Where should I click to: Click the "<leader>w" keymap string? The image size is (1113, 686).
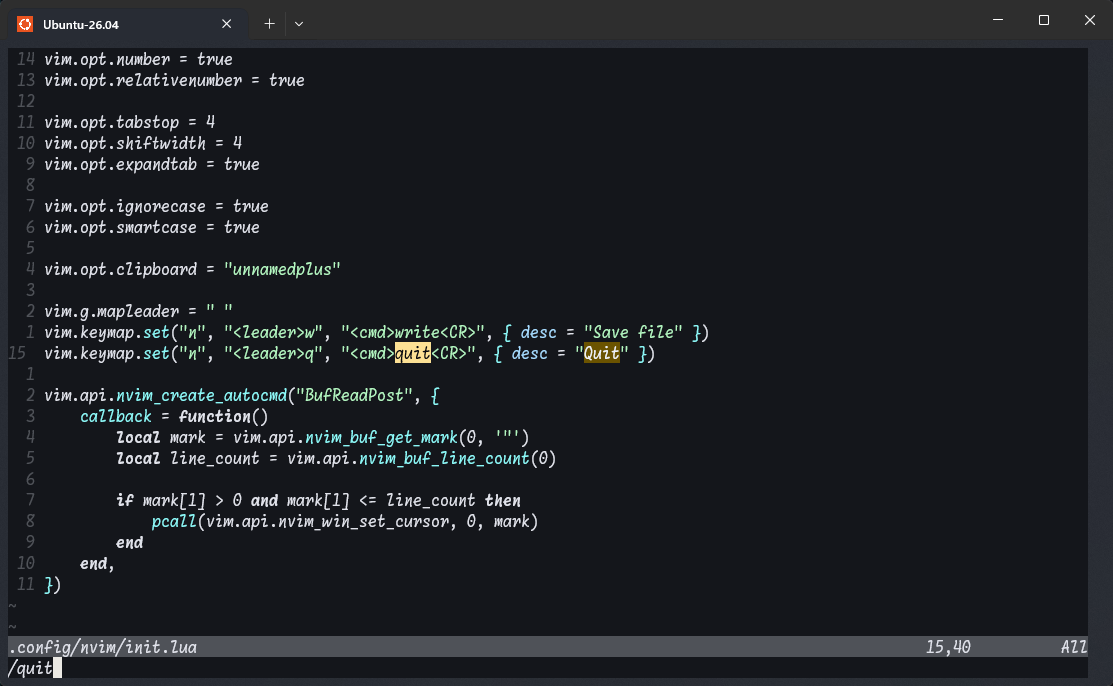click(273, 332)
